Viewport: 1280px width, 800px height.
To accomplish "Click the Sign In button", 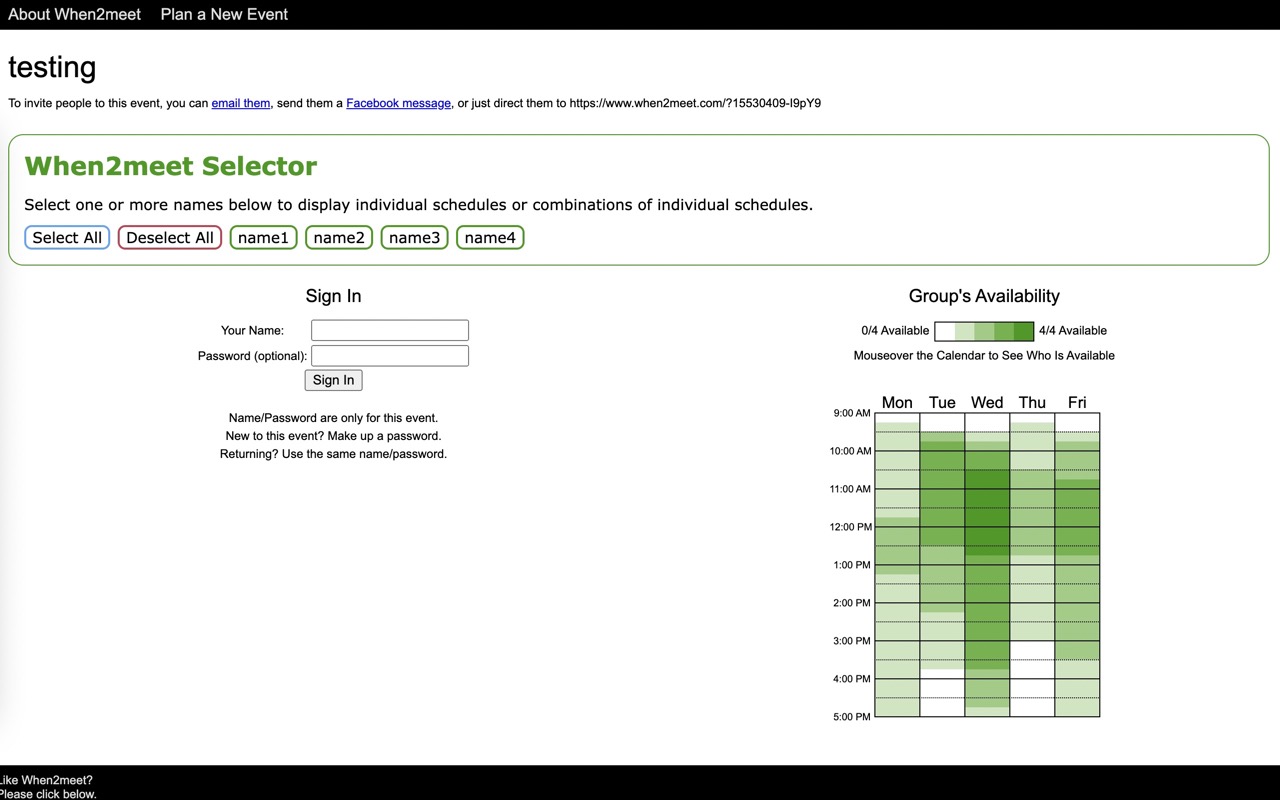I will pyautogui.click(x=333, y=380).
